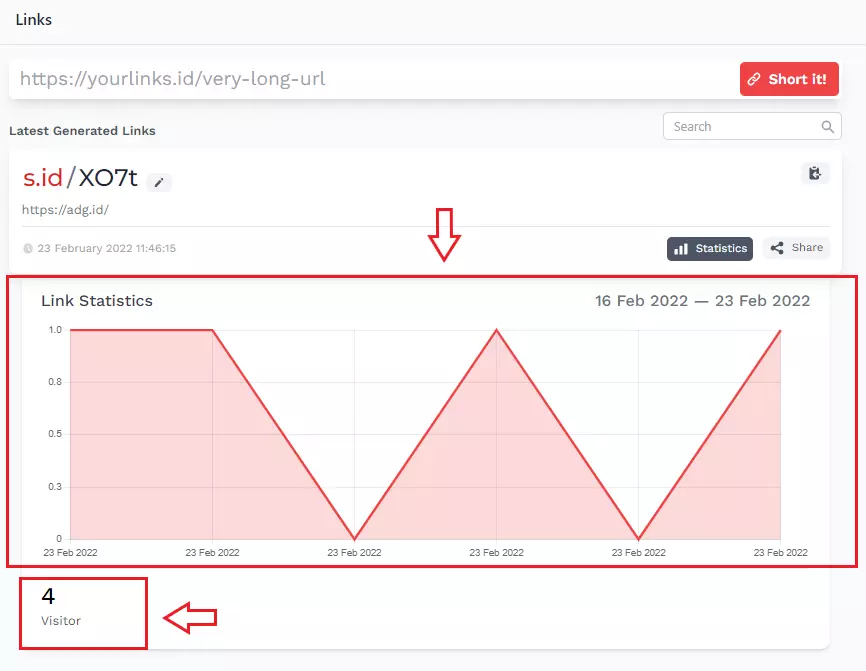Click the chart's middle peak data point

coord(496,330)
